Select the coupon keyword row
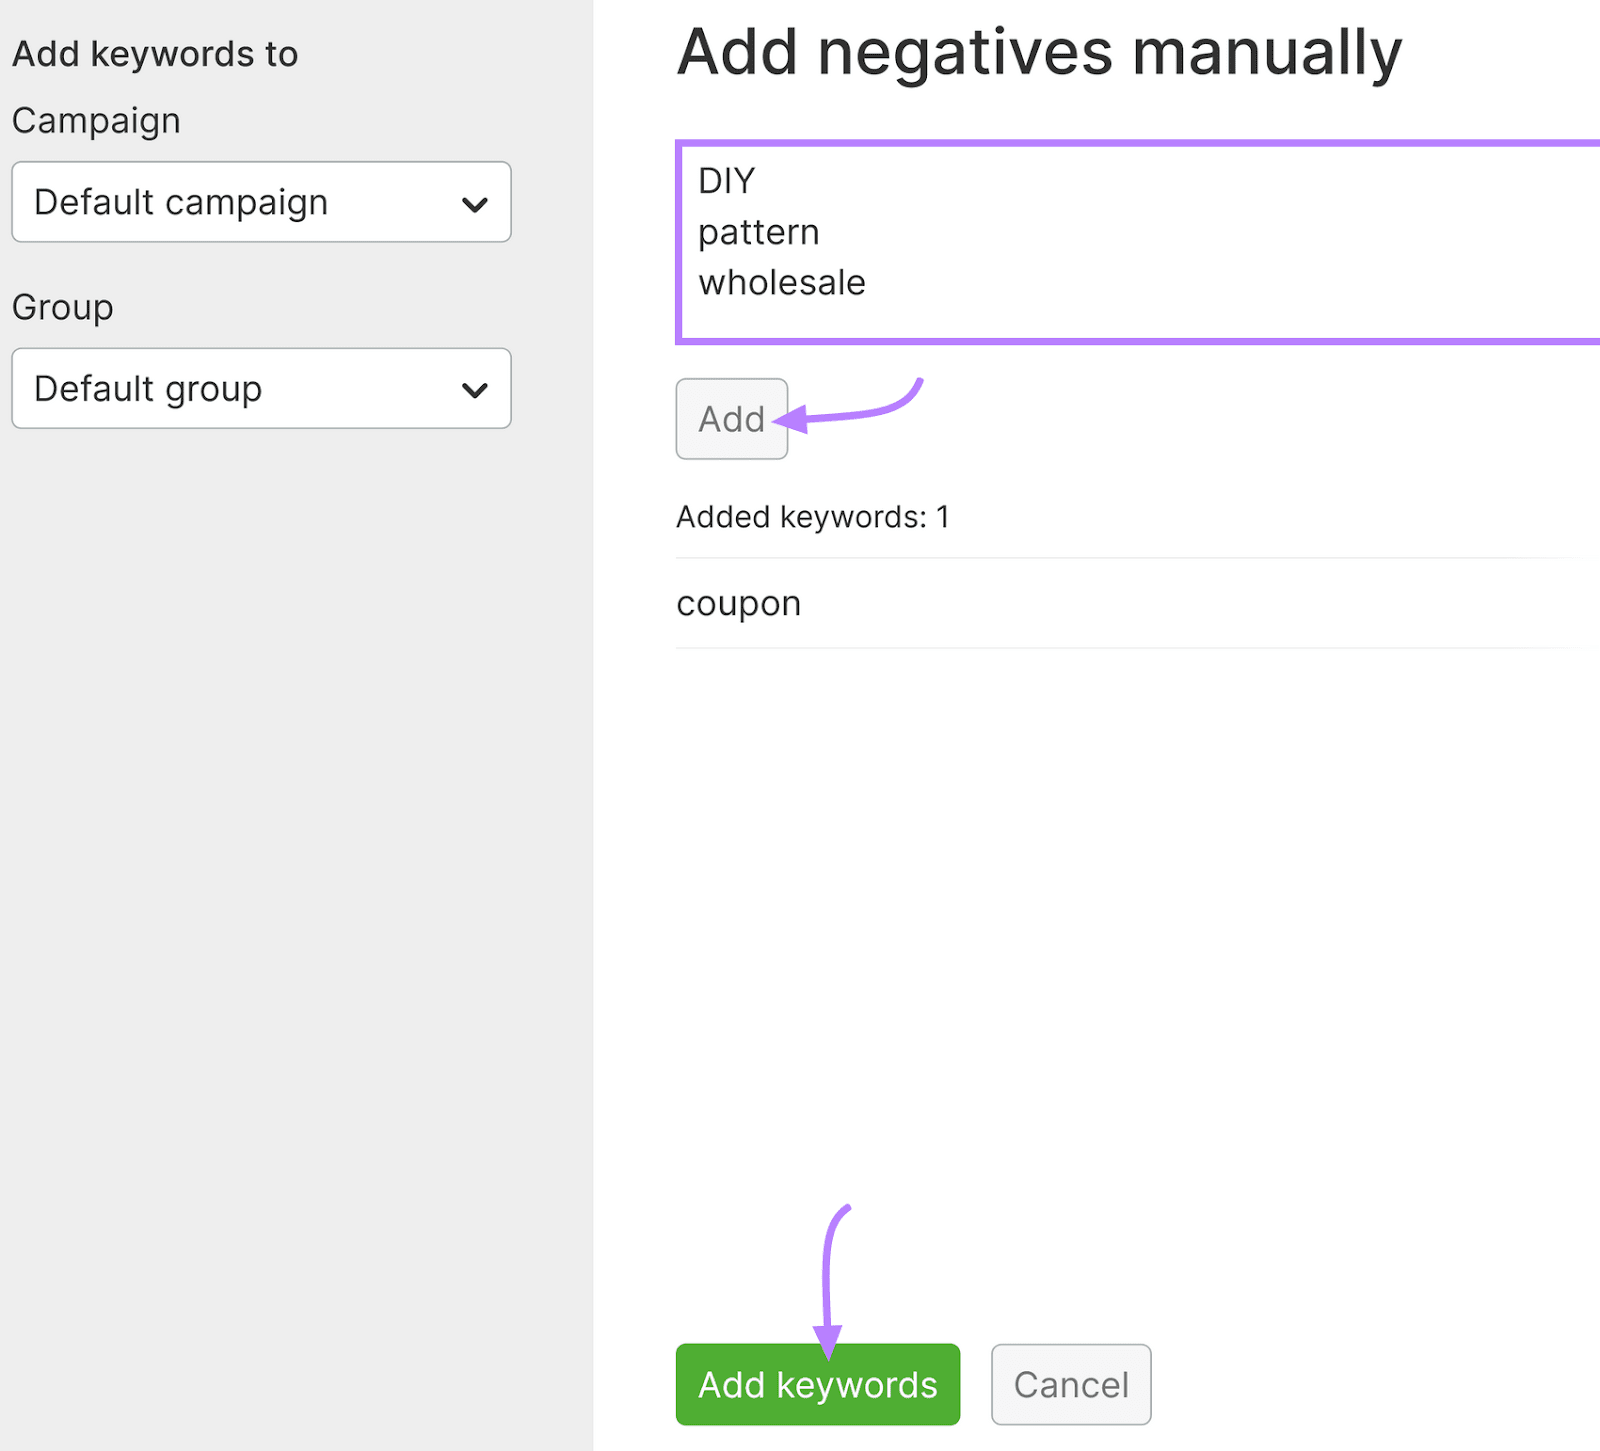1600x1451 pixels. 738,602
